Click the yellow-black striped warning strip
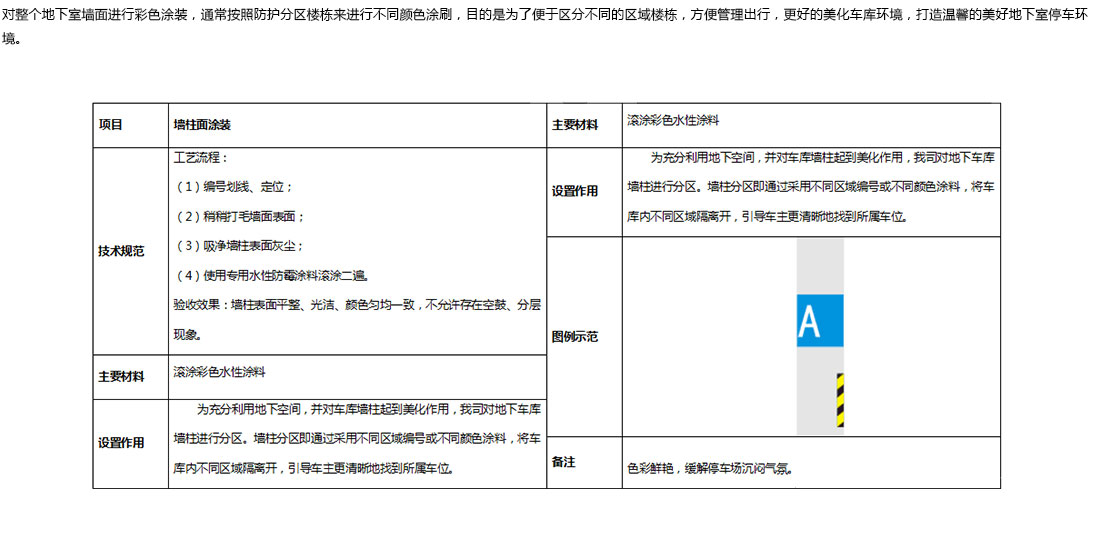This screenshot has height=539, width=1100. (840, 400)
